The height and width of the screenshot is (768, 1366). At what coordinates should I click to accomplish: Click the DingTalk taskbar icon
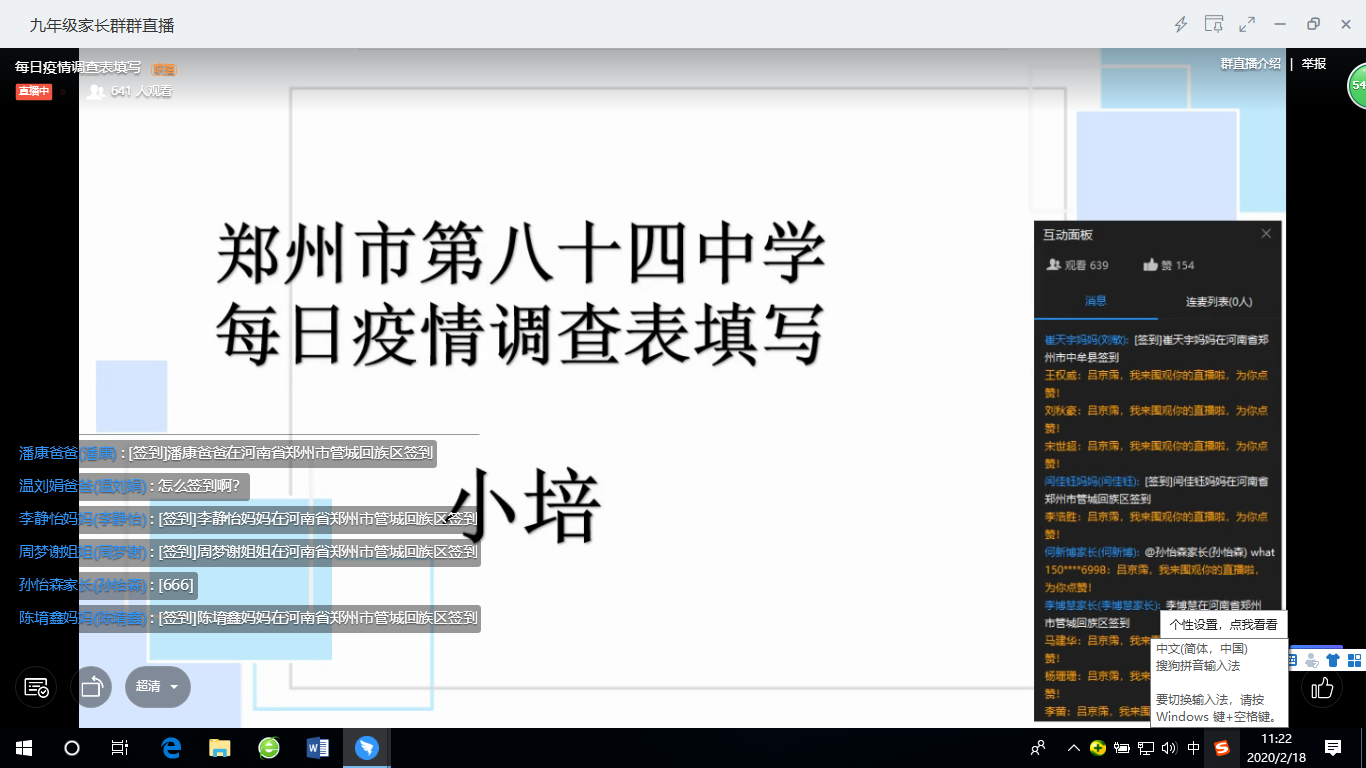(x=367, y=748)
